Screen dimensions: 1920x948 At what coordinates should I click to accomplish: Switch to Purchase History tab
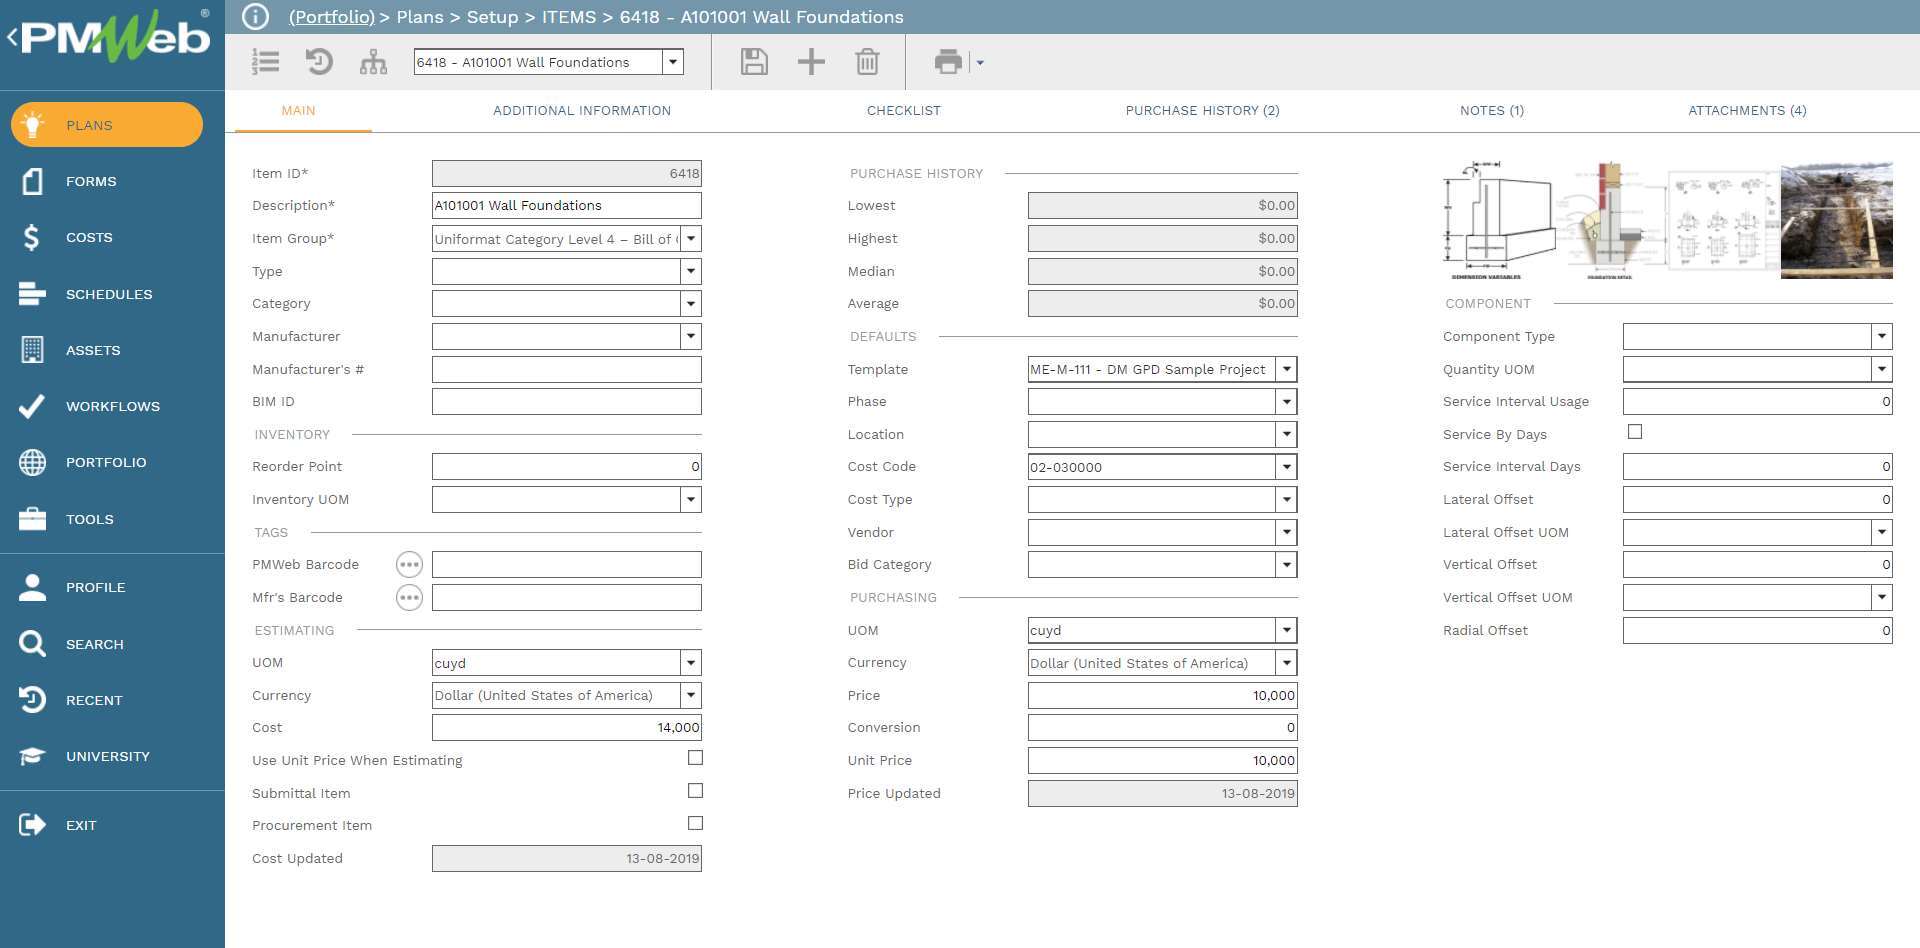[1202, 111]
